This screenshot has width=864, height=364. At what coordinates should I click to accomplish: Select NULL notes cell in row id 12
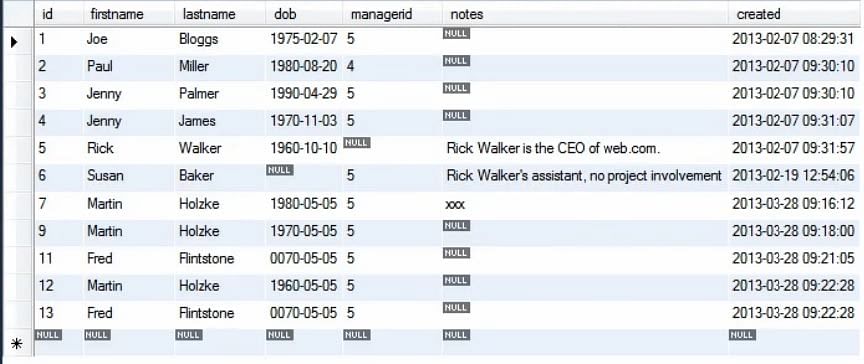[x=585, y=287]
